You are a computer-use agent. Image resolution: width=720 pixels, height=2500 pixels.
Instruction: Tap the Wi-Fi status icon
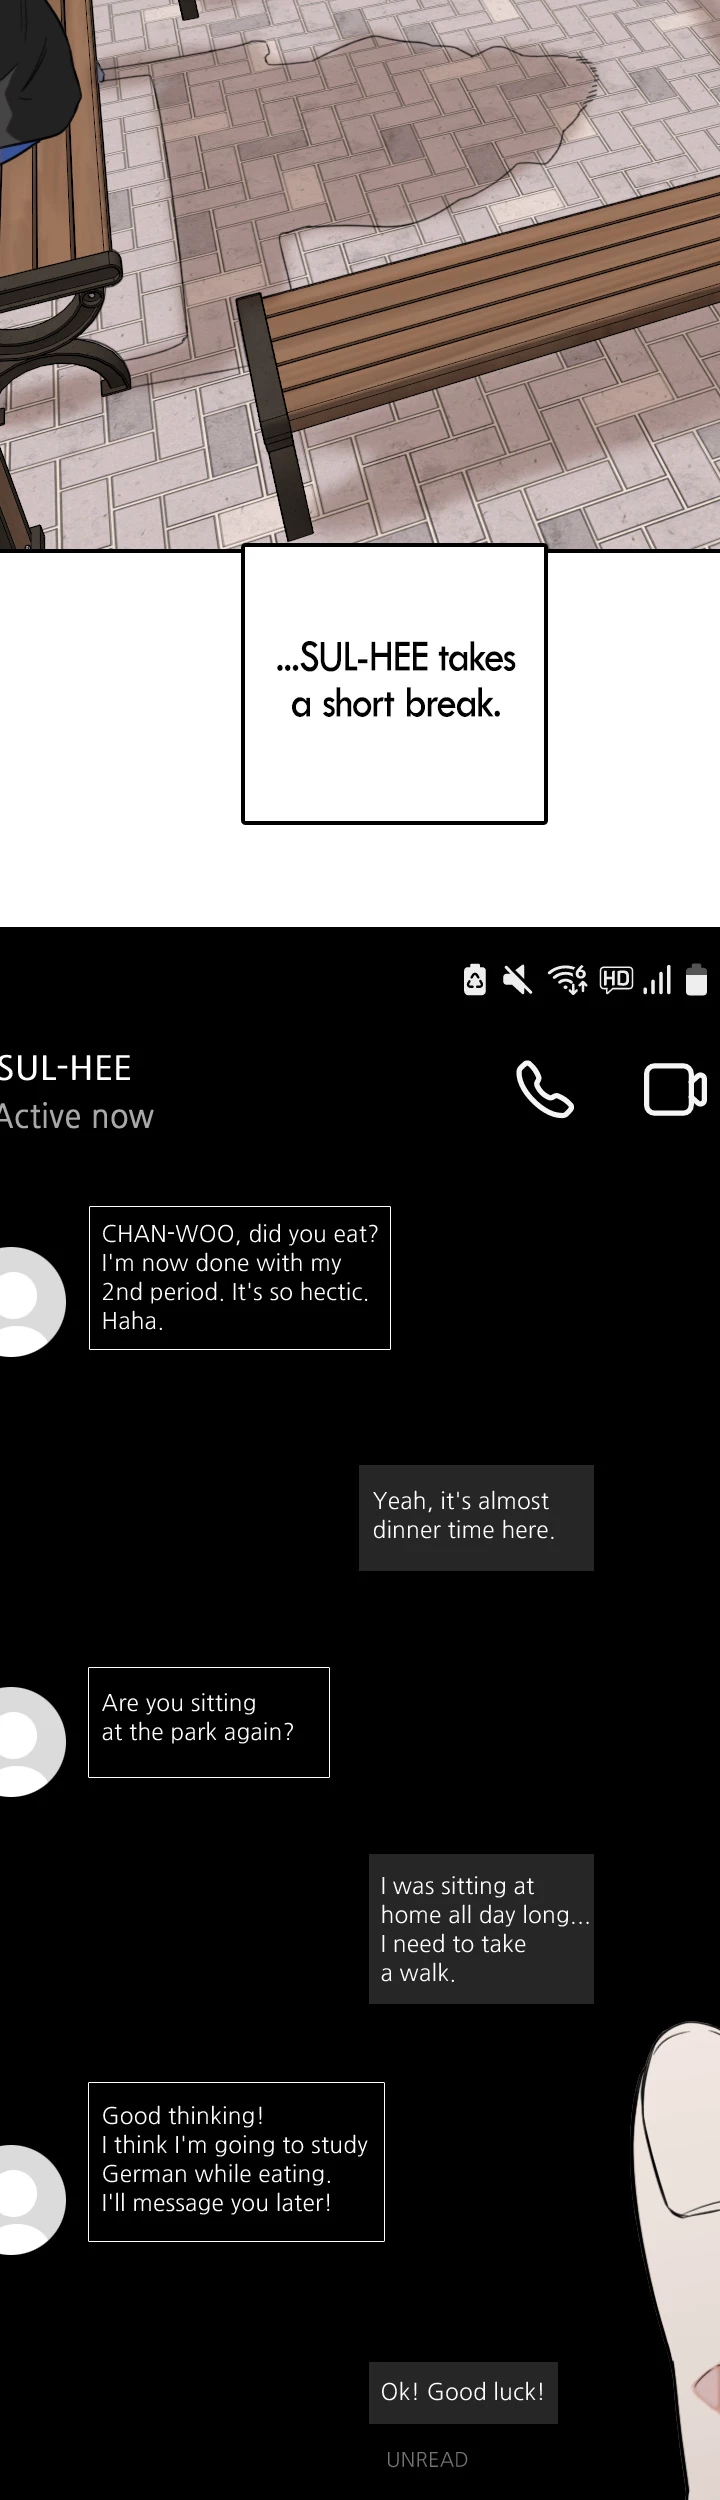click(x=568, y=980)
